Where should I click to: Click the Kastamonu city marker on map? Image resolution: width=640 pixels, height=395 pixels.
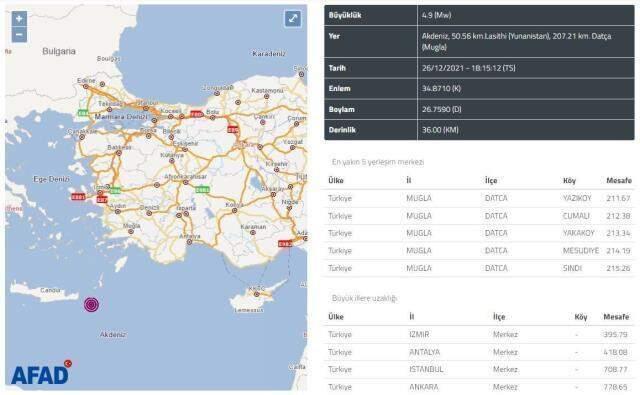click(x=267, y=97)
